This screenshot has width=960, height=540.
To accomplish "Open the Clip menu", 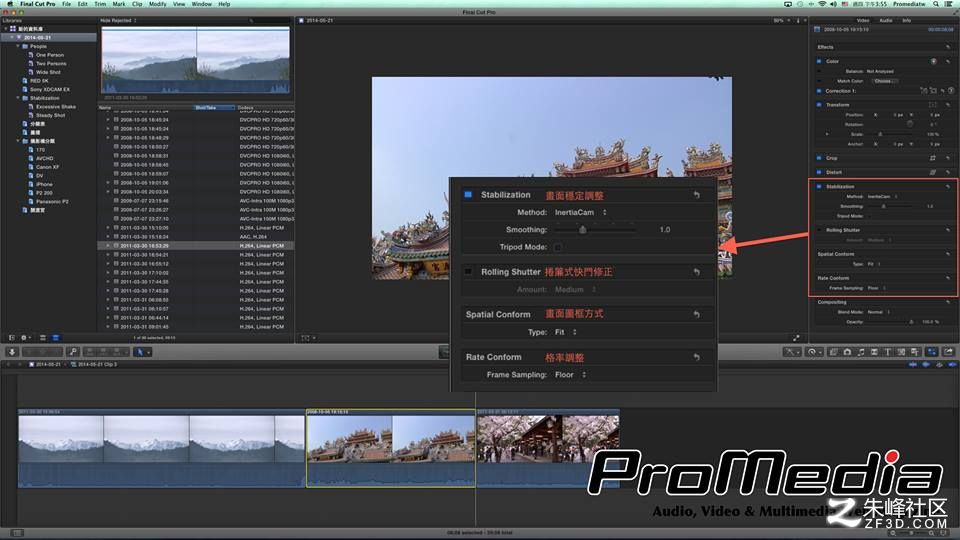I will [137, 4].
